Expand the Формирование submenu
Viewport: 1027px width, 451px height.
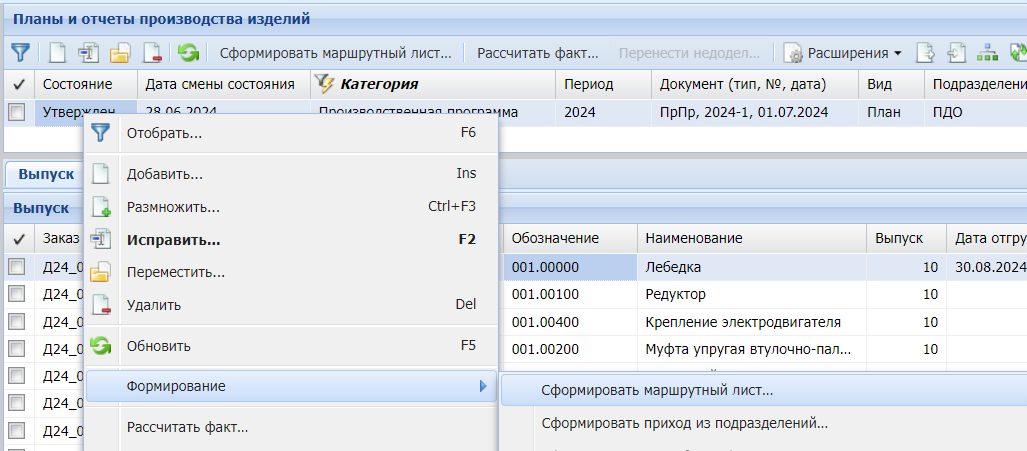[x=290, y=386]
